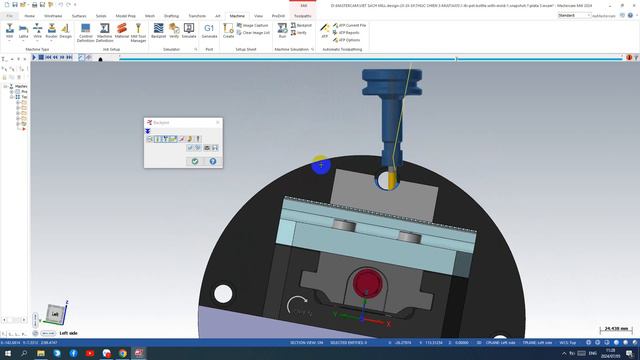Screen dimensions: 640x360
Task: Toggle Run mode in backplot bar
Action: pyautogui.click(x=89, y=58)
